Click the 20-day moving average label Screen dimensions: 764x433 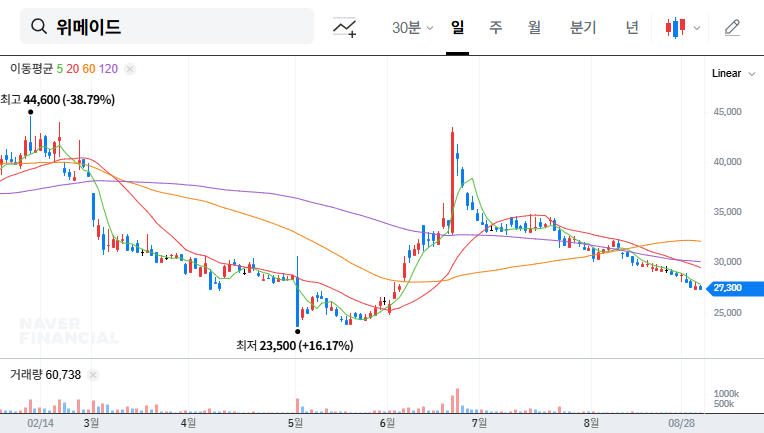pyautogui.click(x=73, y=69)
